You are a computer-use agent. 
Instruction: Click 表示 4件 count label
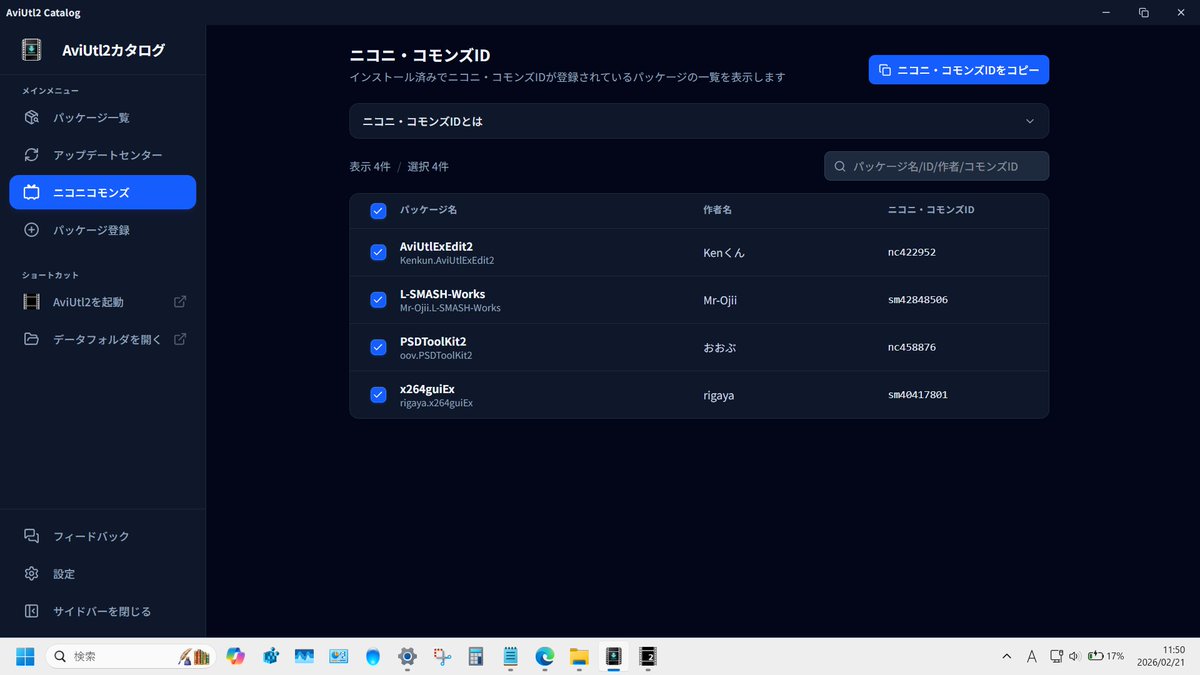click(x=370, y=167)
